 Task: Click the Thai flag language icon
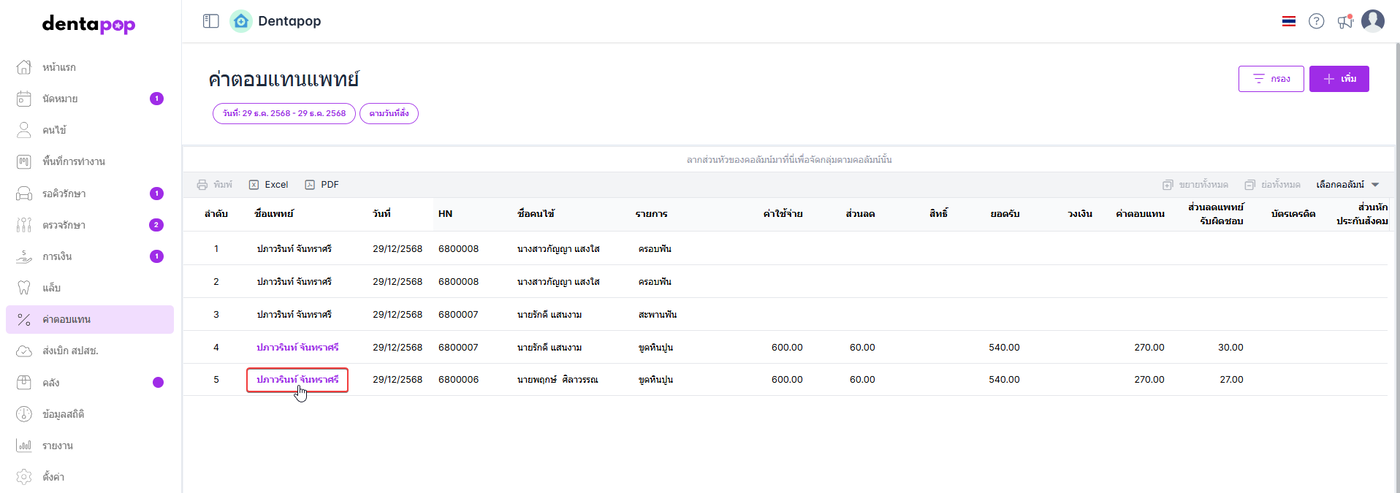tap(1289, 21)
